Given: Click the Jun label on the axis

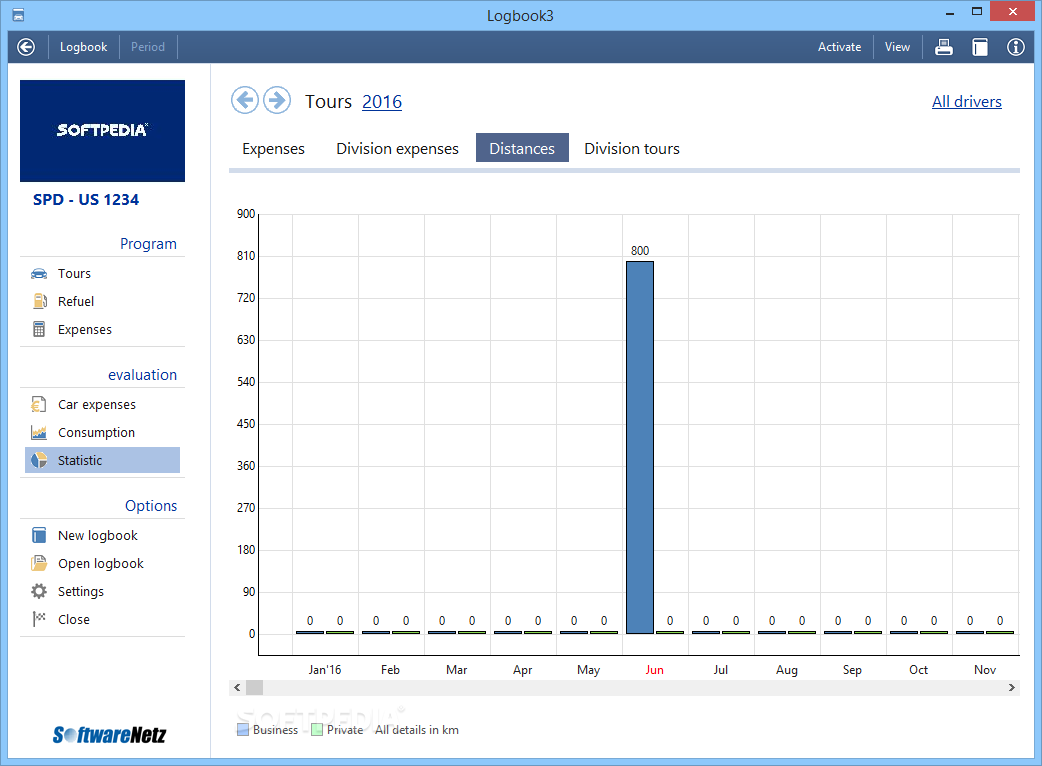Looking at the screenshot, I should pos(655,670).
